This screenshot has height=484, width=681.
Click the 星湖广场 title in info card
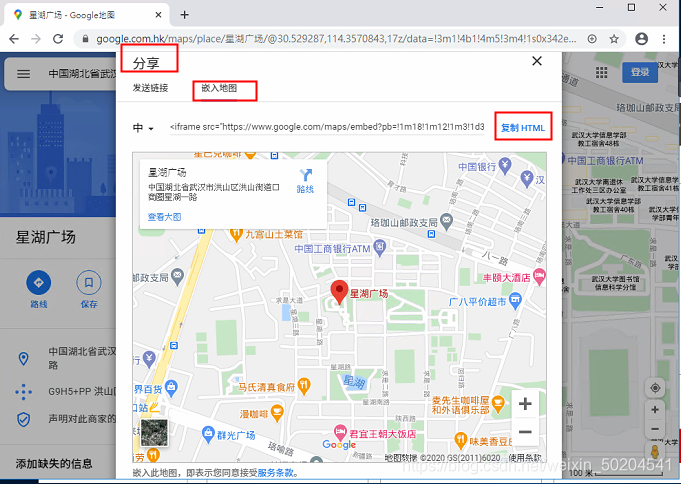pos(167,172)
